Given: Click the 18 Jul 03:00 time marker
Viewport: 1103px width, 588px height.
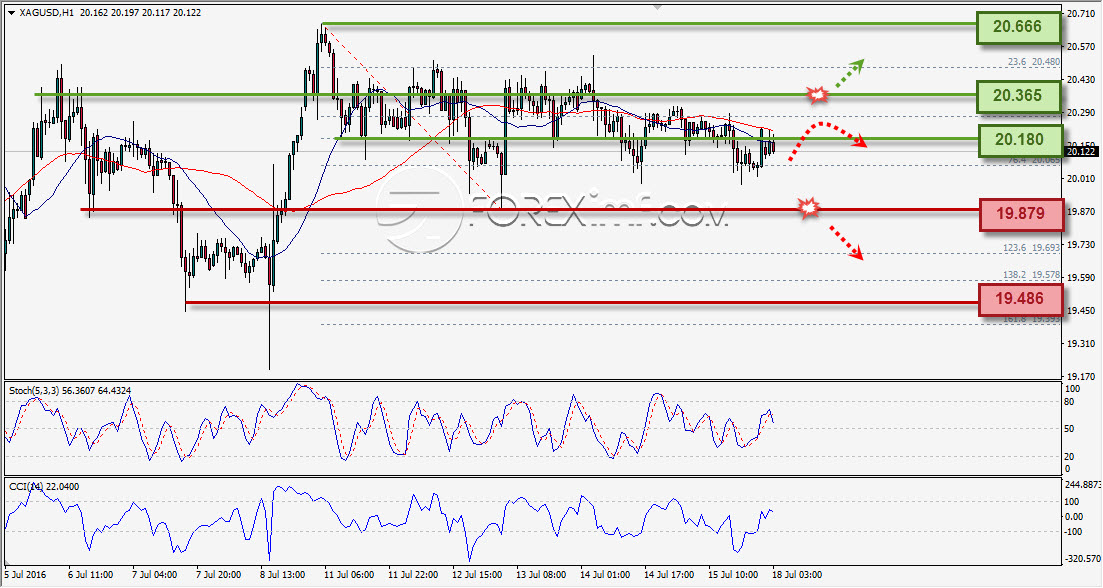Looking at the screenshot, I should pyautogui.click(x=796, y=575).
